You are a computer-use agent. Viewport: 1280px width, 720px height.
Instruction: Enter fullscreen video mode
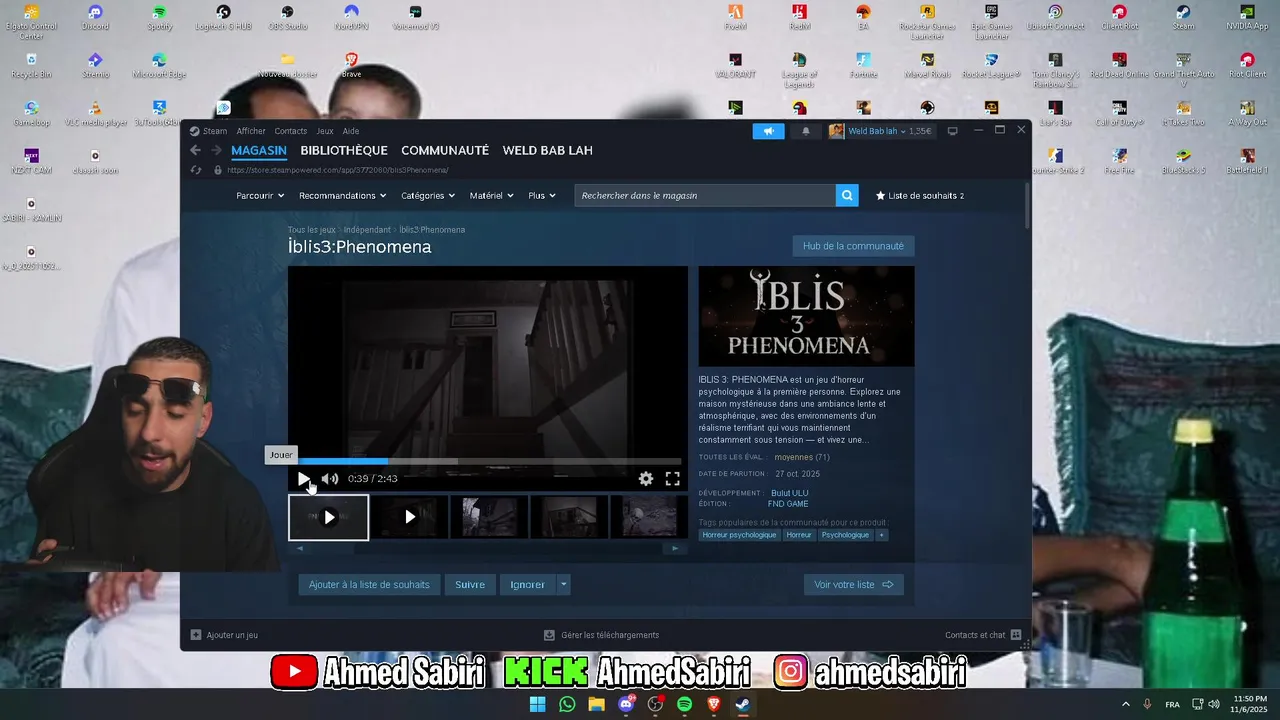pos(673,479)
